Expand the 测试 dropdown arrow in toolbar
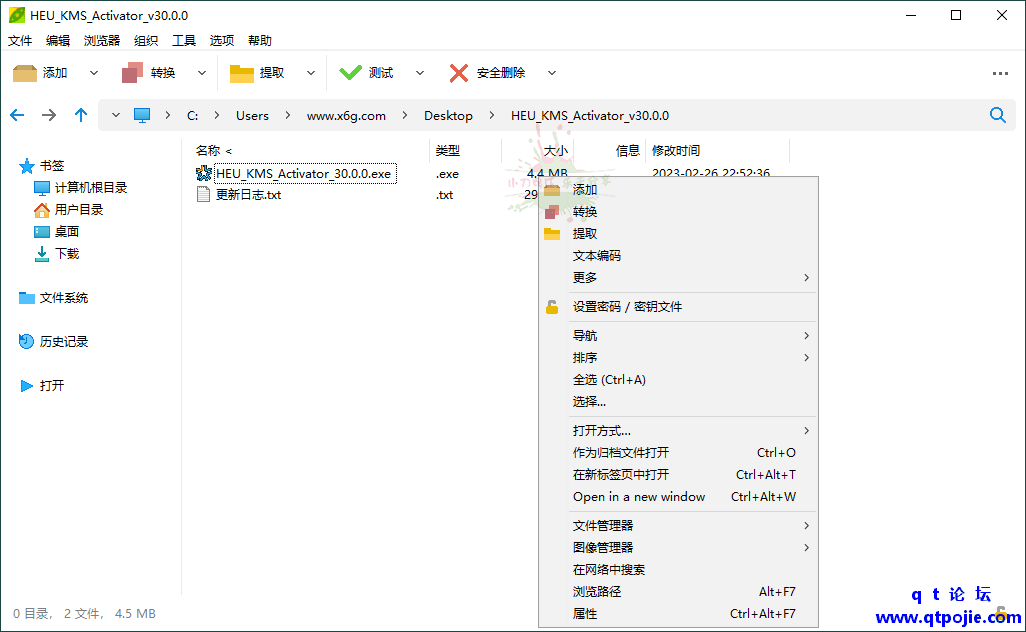This screenshot has height=632, width=1026. coord(419,73)
